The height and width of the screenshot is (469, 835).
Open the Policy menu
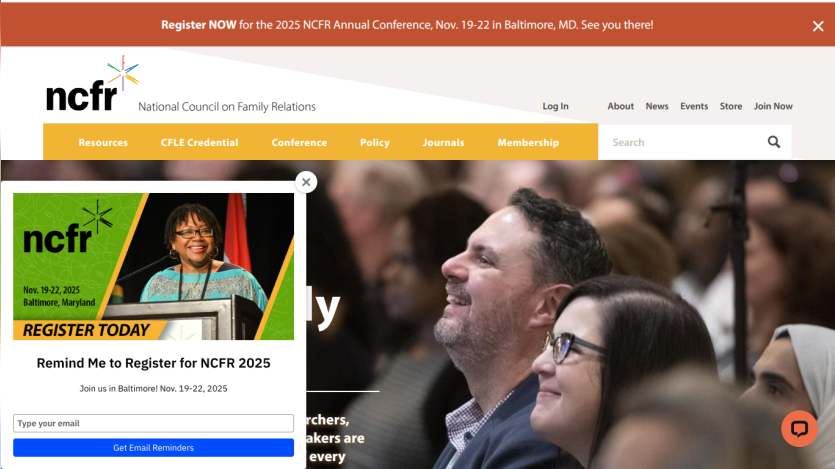[375, 143]
